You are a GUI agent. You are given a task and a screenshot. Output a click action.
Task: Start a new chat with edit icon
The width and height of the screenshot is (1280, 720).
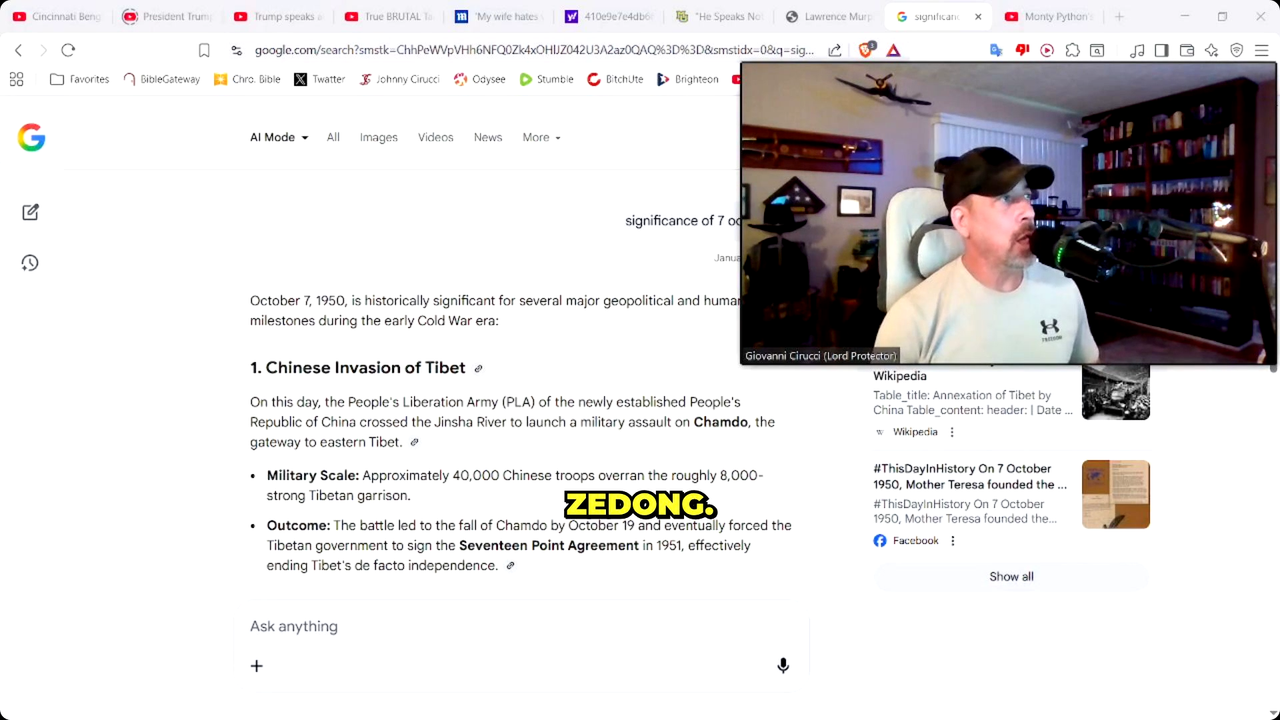pos(30,212)
